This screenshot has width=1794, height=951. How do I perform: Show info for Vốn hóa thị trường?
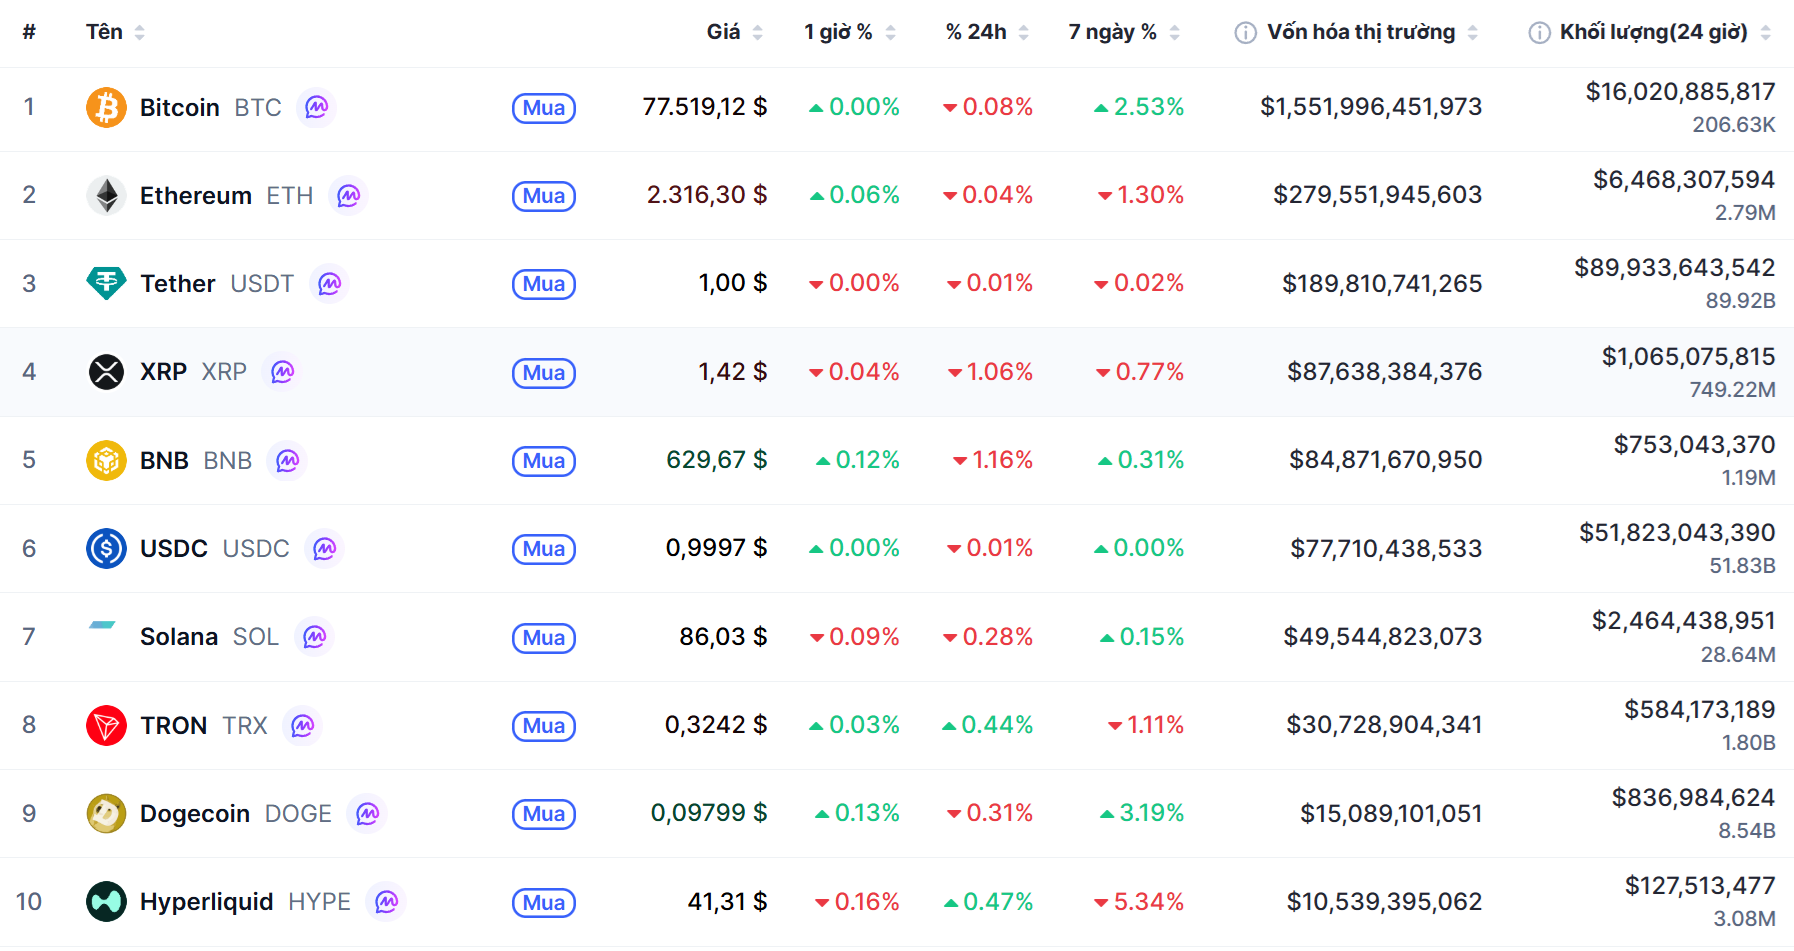[x=1245, y=33]
